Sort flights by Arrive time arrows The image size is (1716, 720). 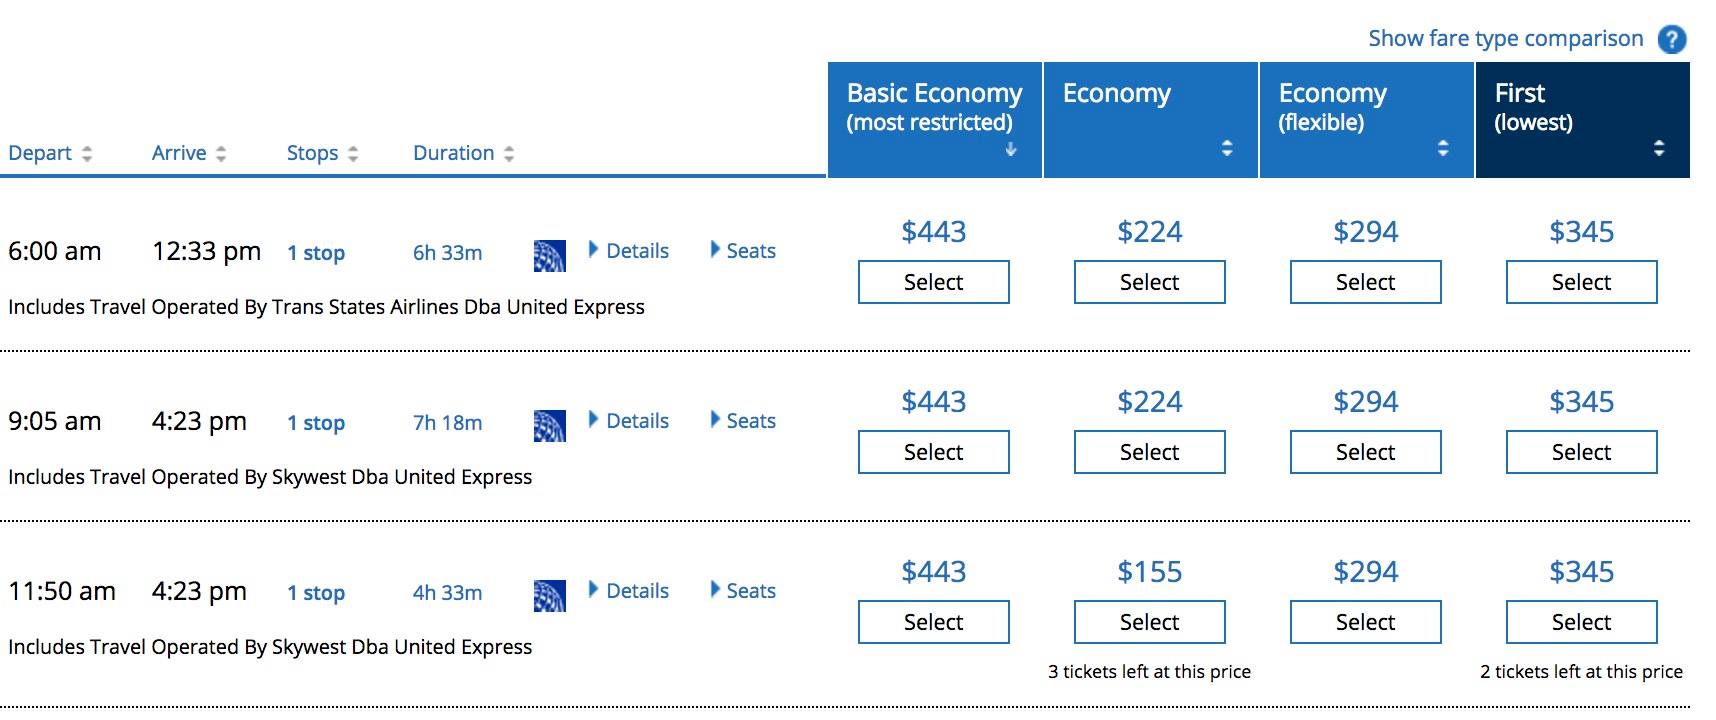pyautogui.click(x=221, y=154)
